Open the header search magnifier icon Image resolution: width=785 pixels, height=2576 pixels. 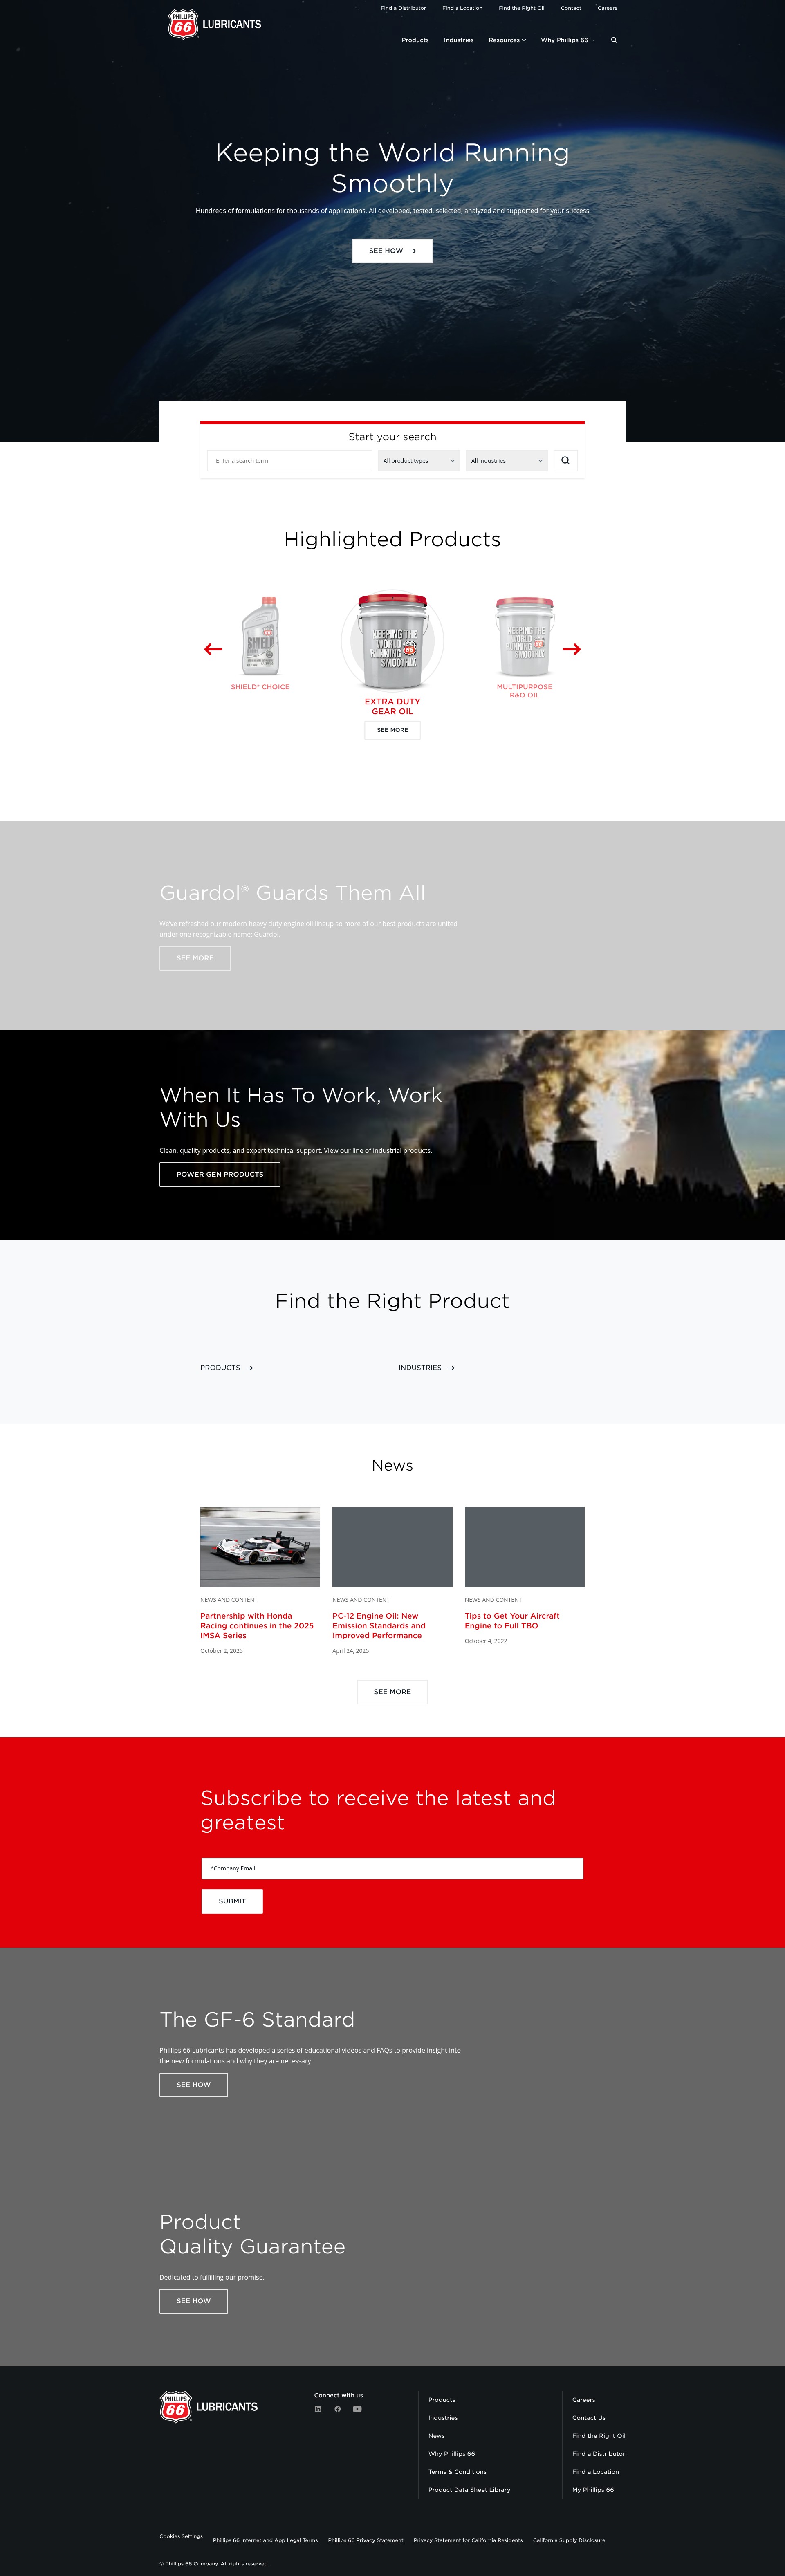(x=614, y=40)
